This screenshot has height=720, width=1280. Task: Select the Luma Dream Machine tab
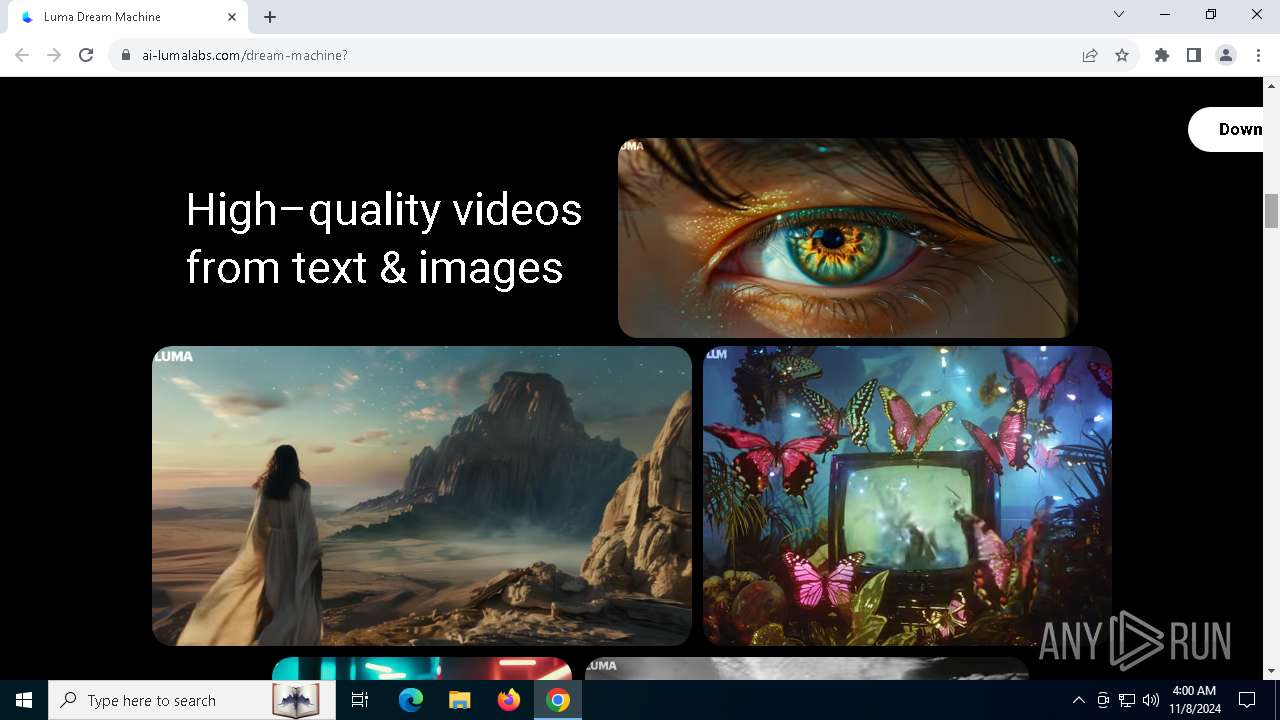pos(127,17)
